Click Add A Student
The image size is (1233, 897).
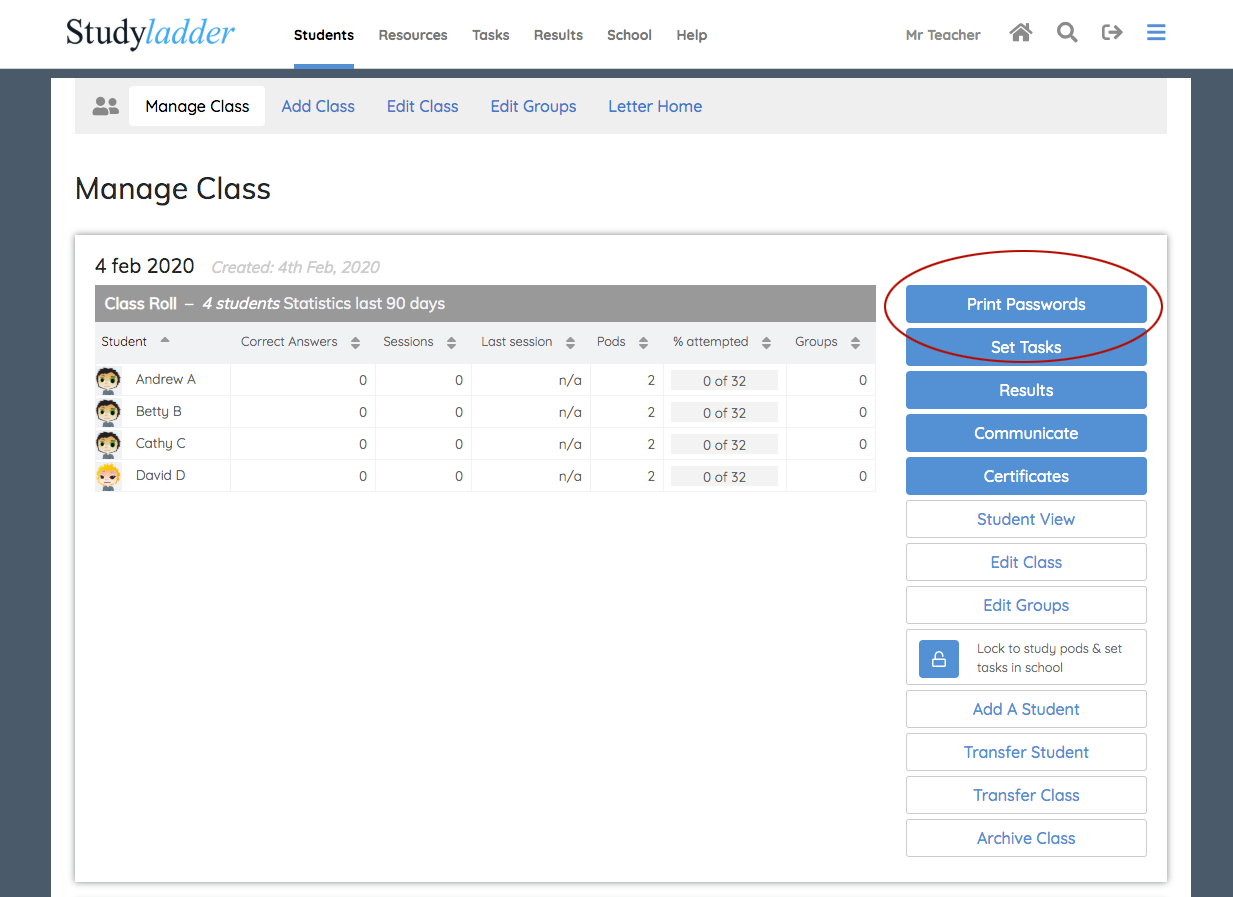(x=1026, y=709)
